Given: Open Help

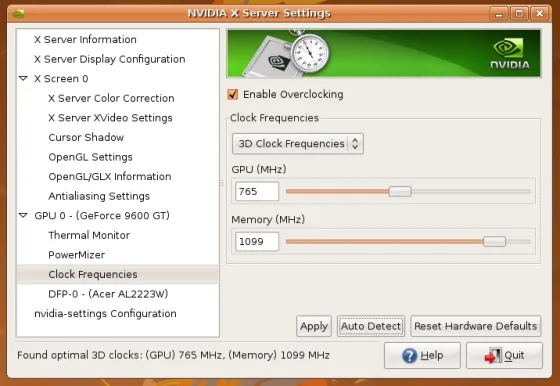Looking at the screenshot, I should click(422, 356).
